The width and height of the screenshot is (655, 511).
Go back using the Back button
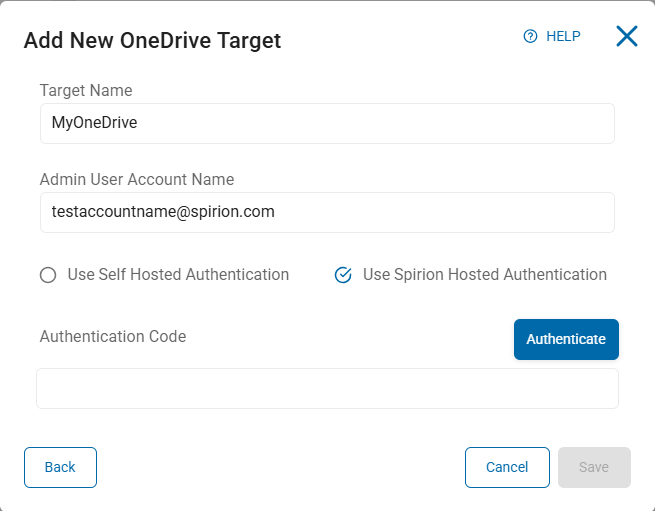click(x=60, y=467)
